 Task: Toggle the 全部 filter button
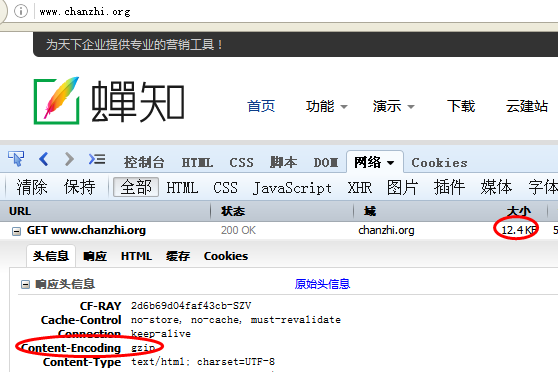[136, 187]
